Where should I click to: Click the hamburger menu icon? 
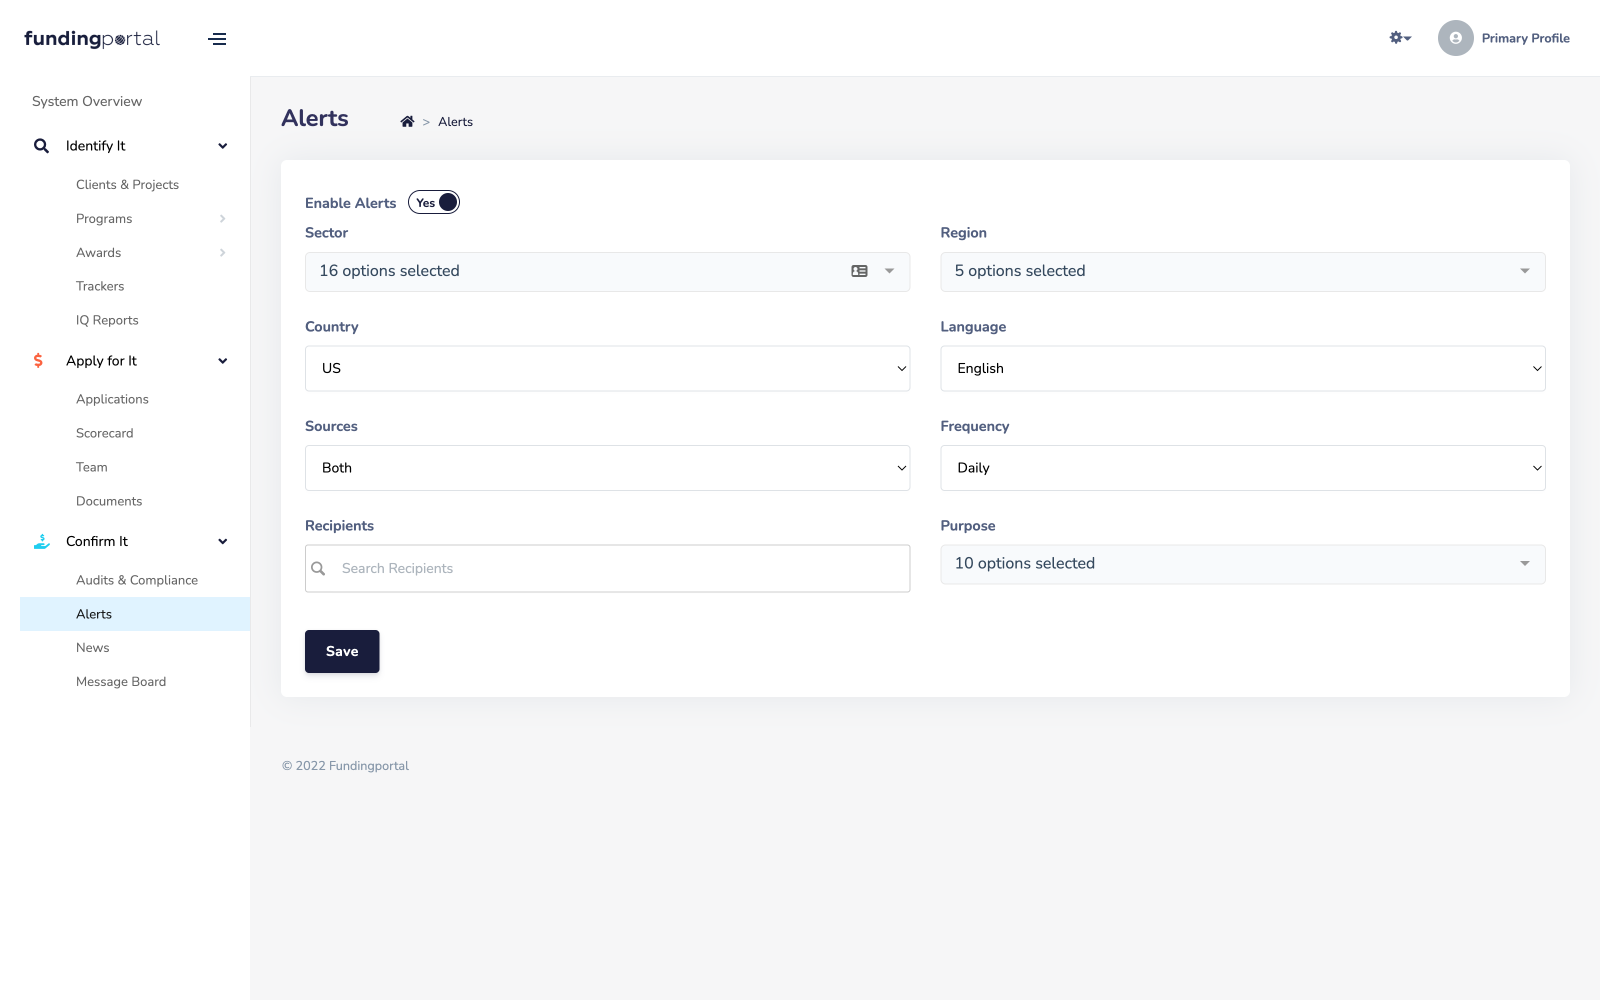pyautogui.click(x=217, y=39)
